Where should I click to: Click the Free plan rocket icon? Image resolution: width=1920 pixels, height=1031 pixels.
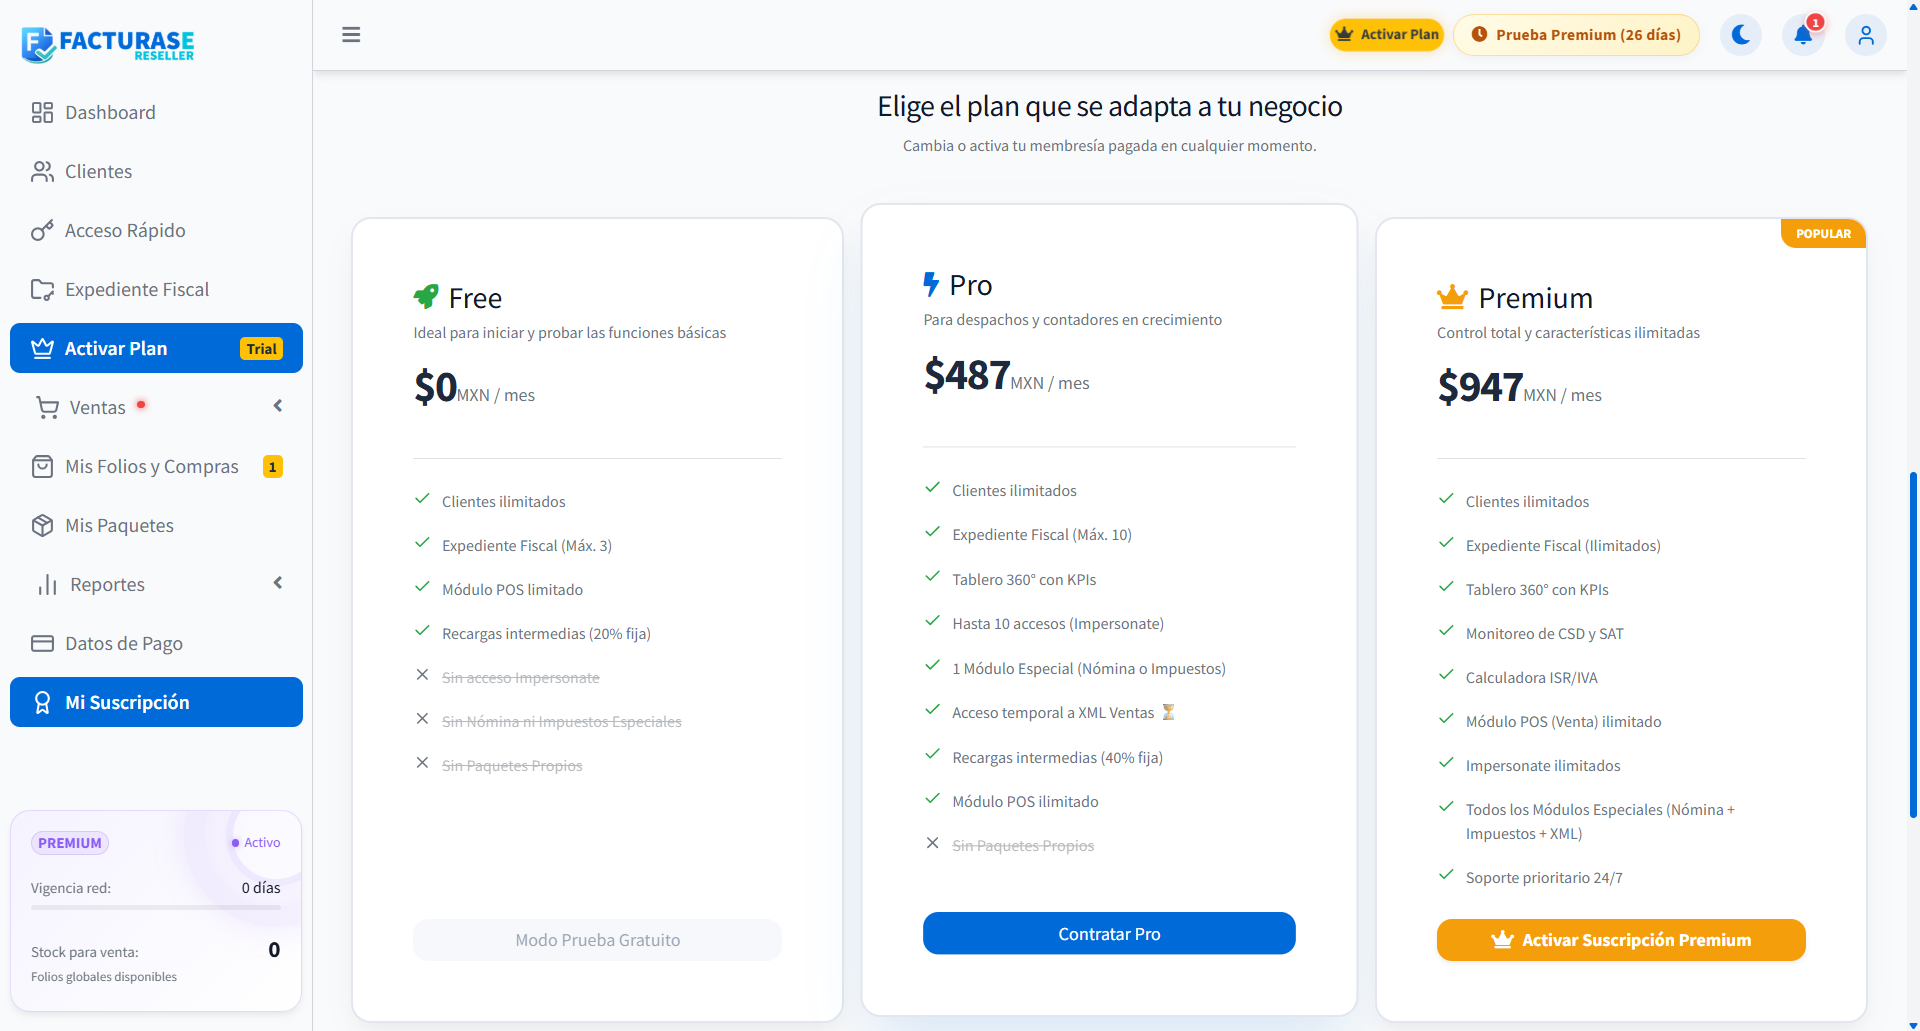tap(426, 296)
